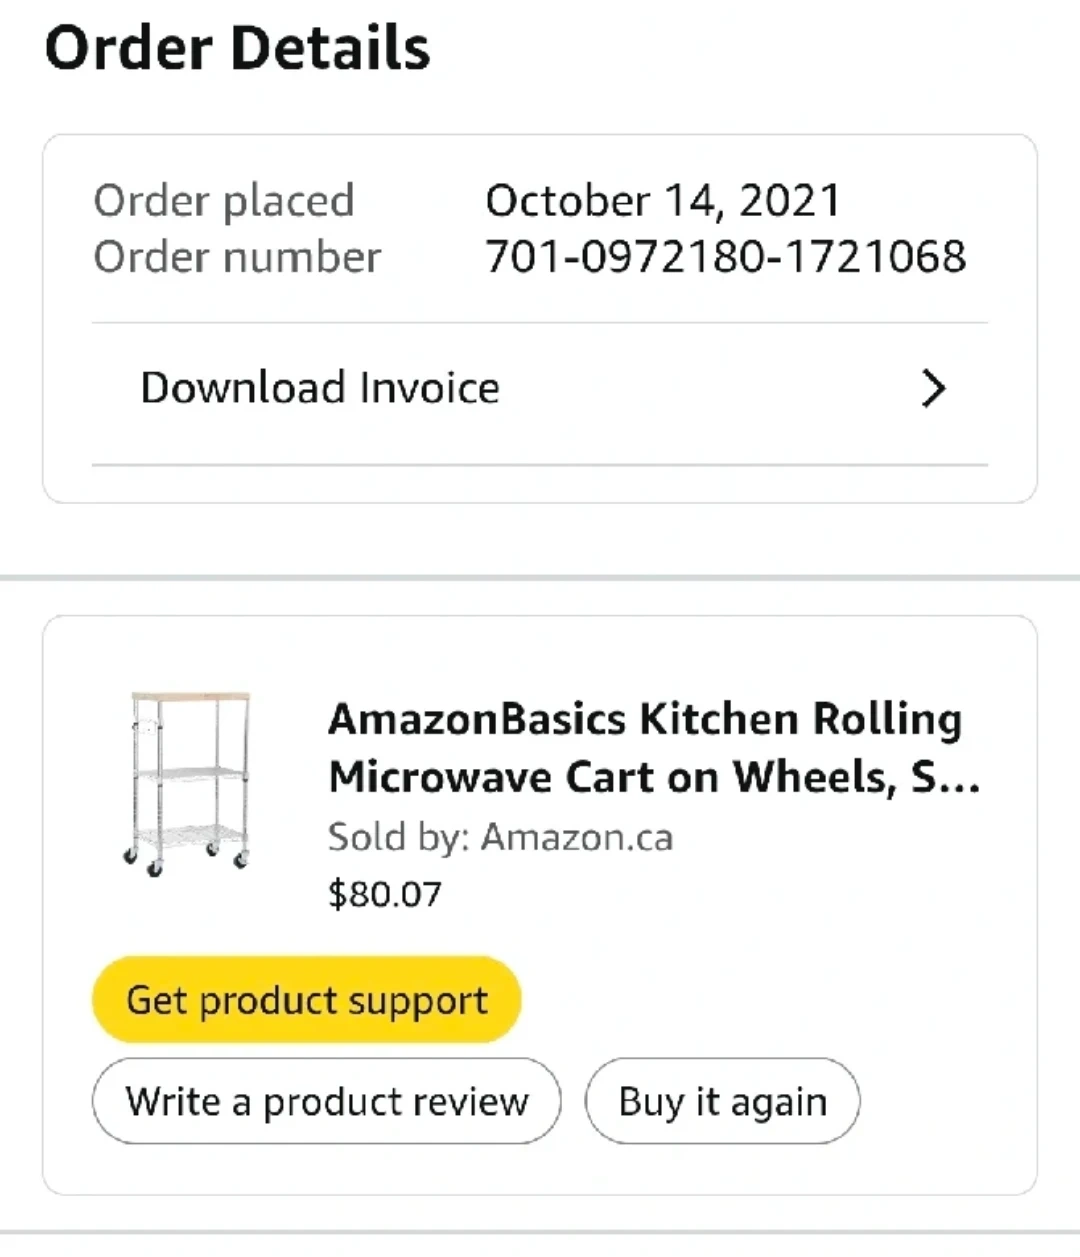
Task: Click the Download Invoice chevron arrow
Action: 933,389
